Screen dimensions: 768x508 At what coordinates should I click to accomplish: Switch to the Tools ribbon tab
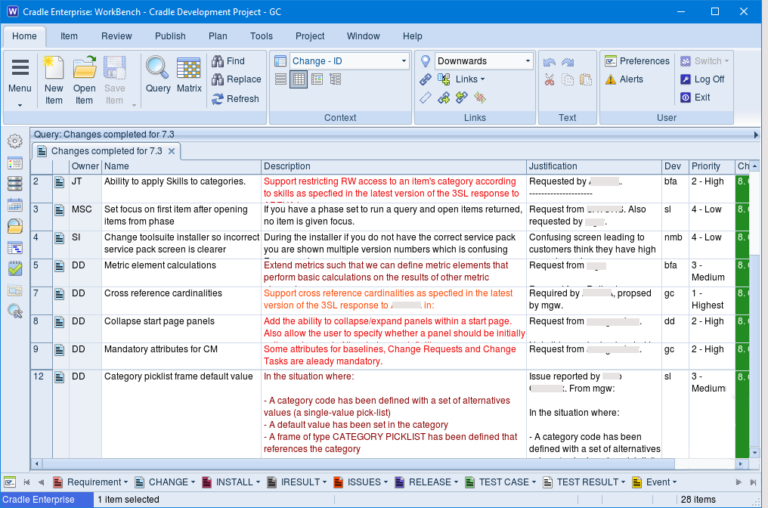(261, 36)
